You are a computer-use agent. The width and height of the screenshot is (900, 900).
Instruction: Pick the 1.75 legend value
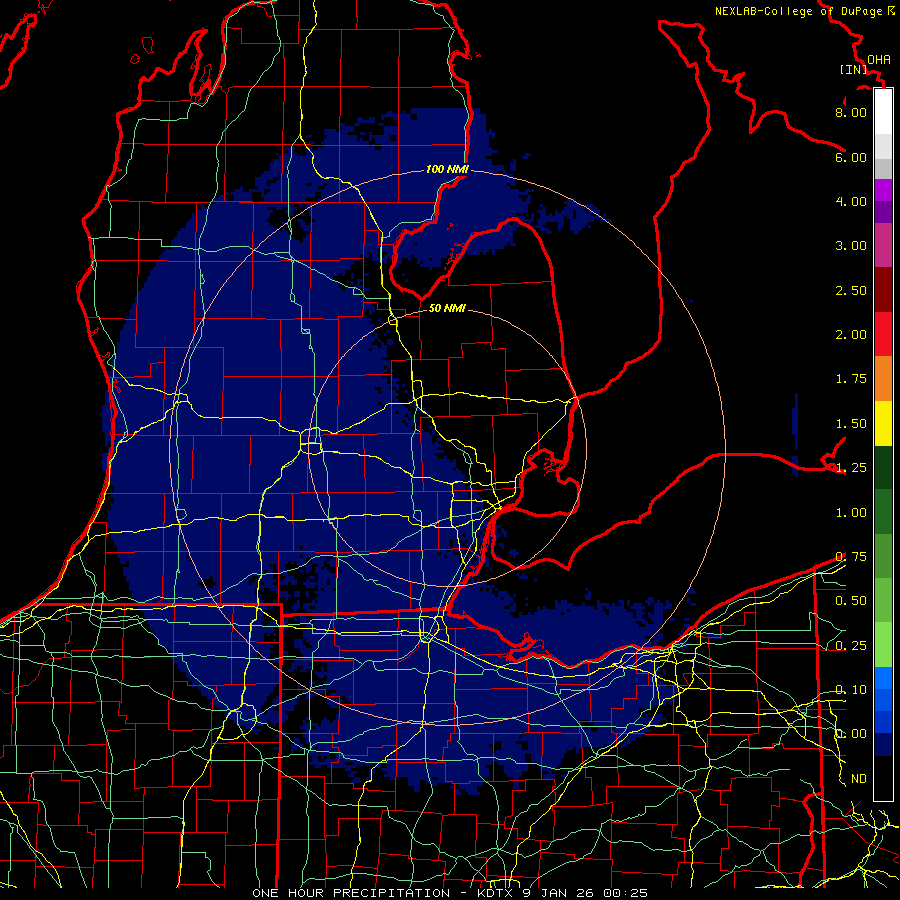[x=851, y=379]
